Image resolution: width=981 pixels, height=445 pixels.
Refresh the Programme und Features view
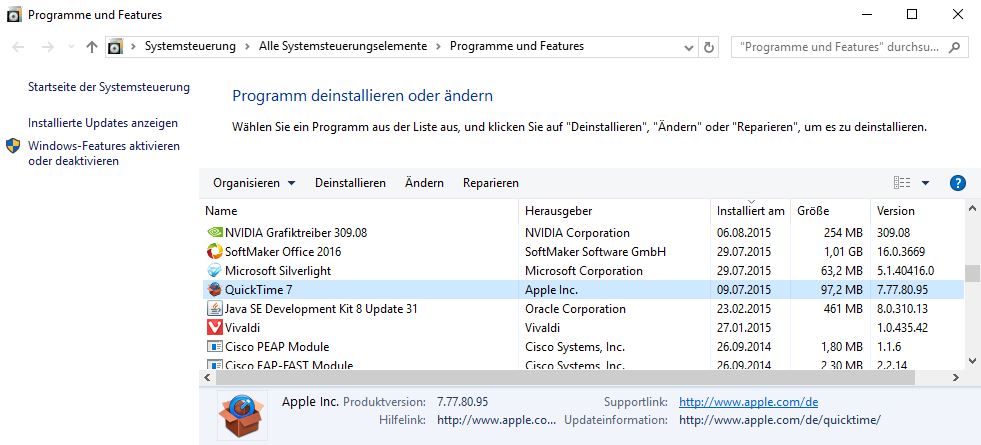pos(708,47)
